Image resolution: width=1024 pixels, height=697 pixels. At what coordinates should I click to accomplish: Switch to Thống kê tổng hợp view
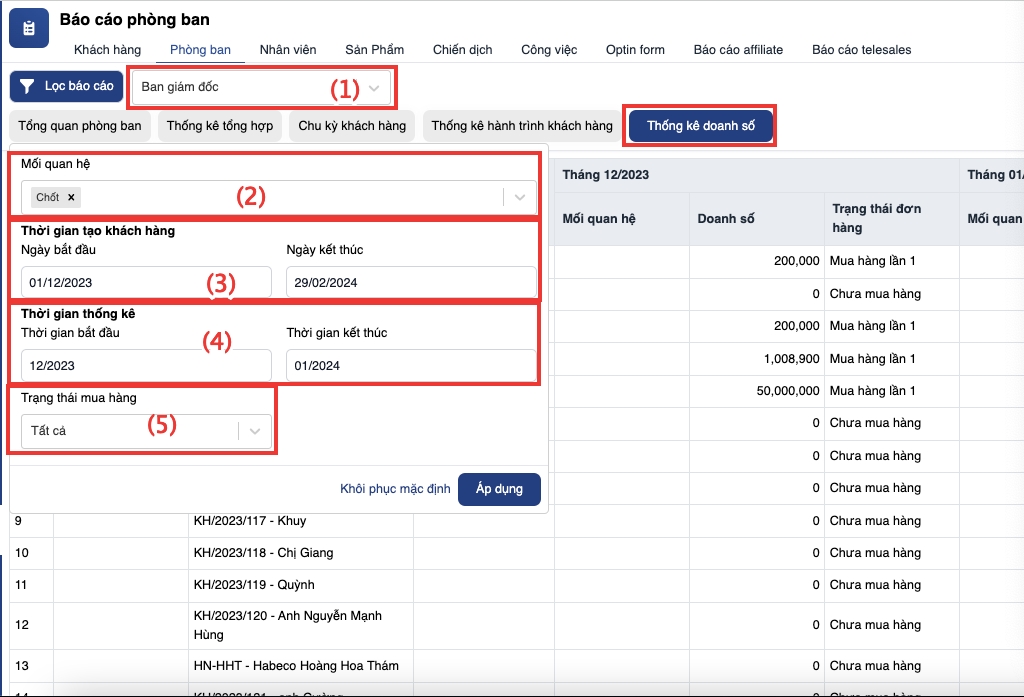[x=220, y=126]
